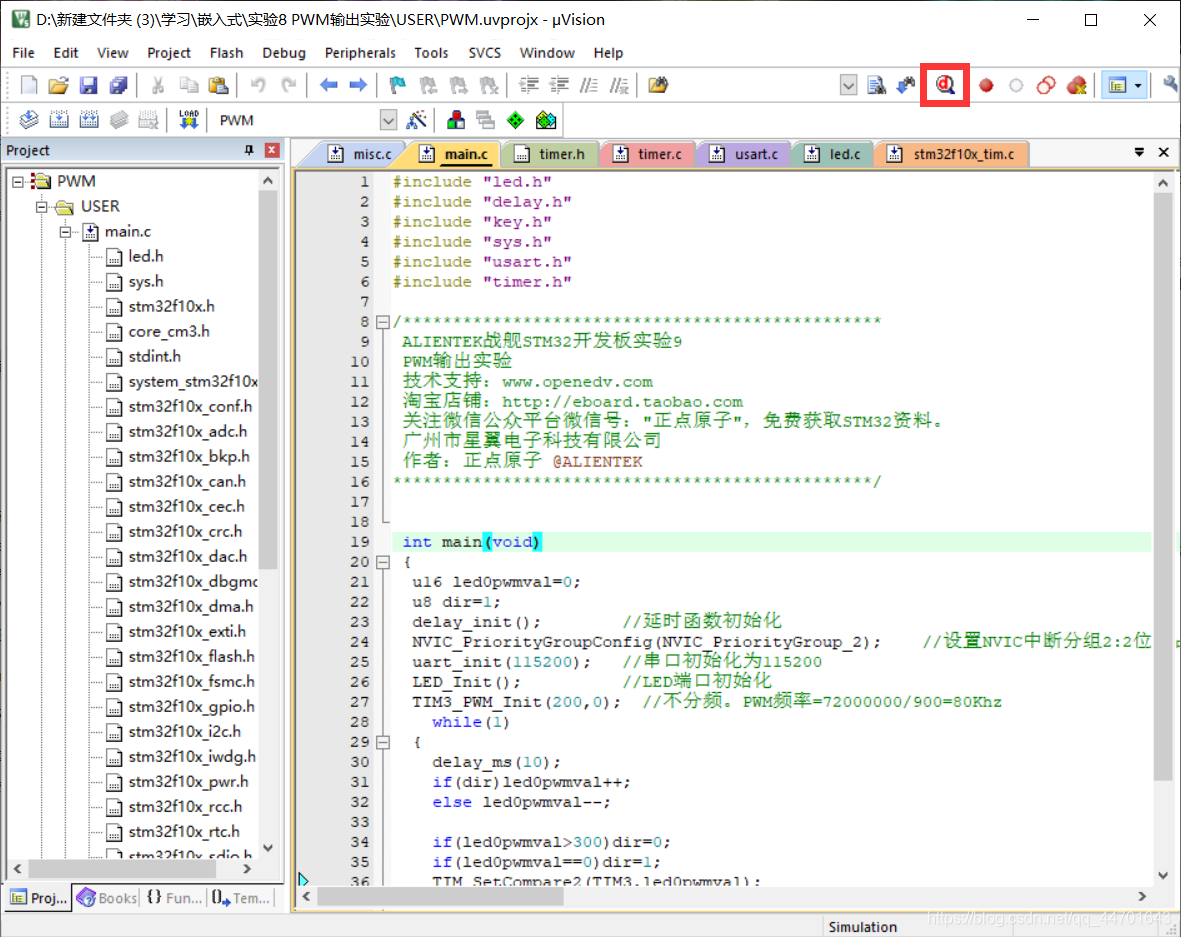Screen dimensions: 1181x937
Task: Comment selection with the // icon
Action: click(589, 85)
